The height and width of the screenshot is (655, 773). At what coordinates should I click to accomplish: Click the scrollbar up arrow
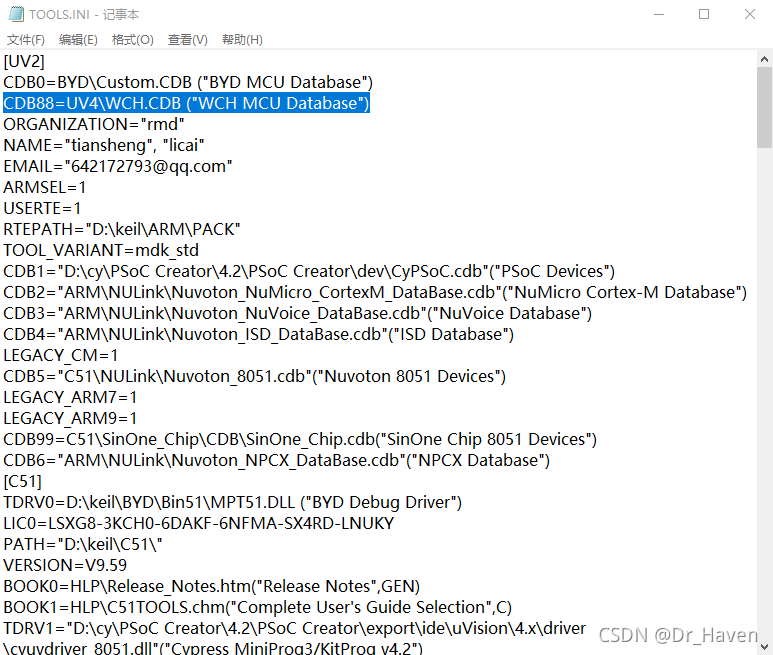(x=764, y=59)
